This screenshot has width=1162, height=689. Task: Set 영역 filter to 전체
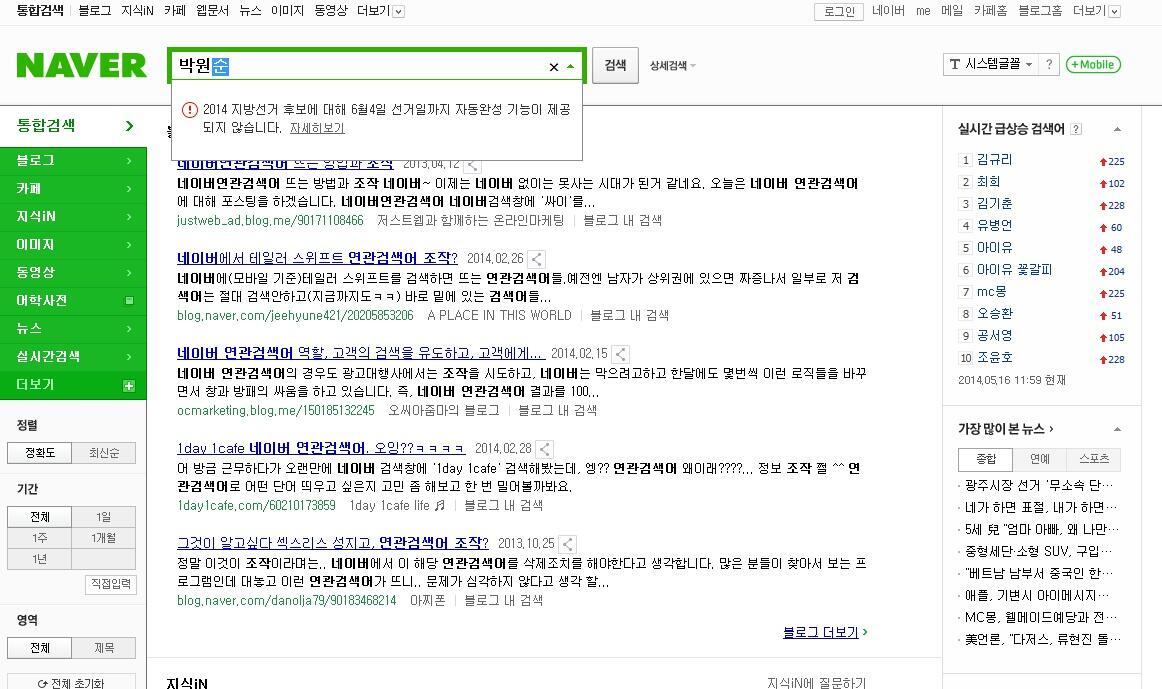(x=39, y=648)
